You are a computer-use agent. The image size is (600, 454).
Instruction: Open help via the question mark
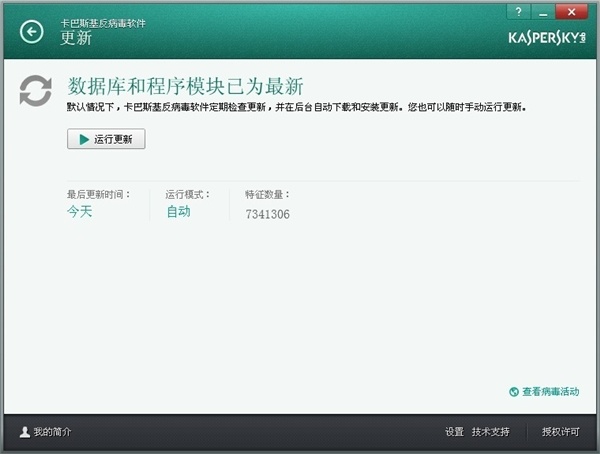(518, 10)
